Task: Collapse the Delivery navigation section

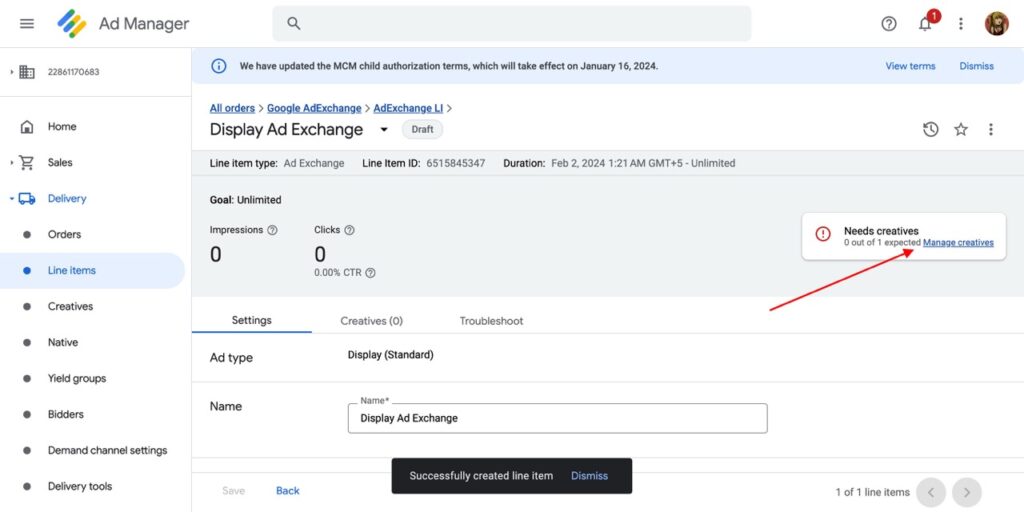Action: [12, 198]
